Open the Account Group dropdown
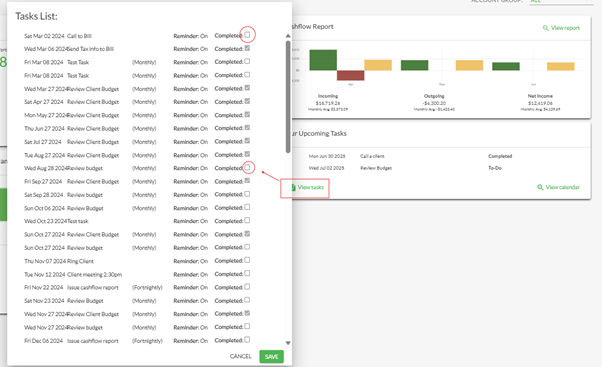Image resolution: width=602 pixels, height=367 pixels. pyautogui.click(x=559, y=1)
